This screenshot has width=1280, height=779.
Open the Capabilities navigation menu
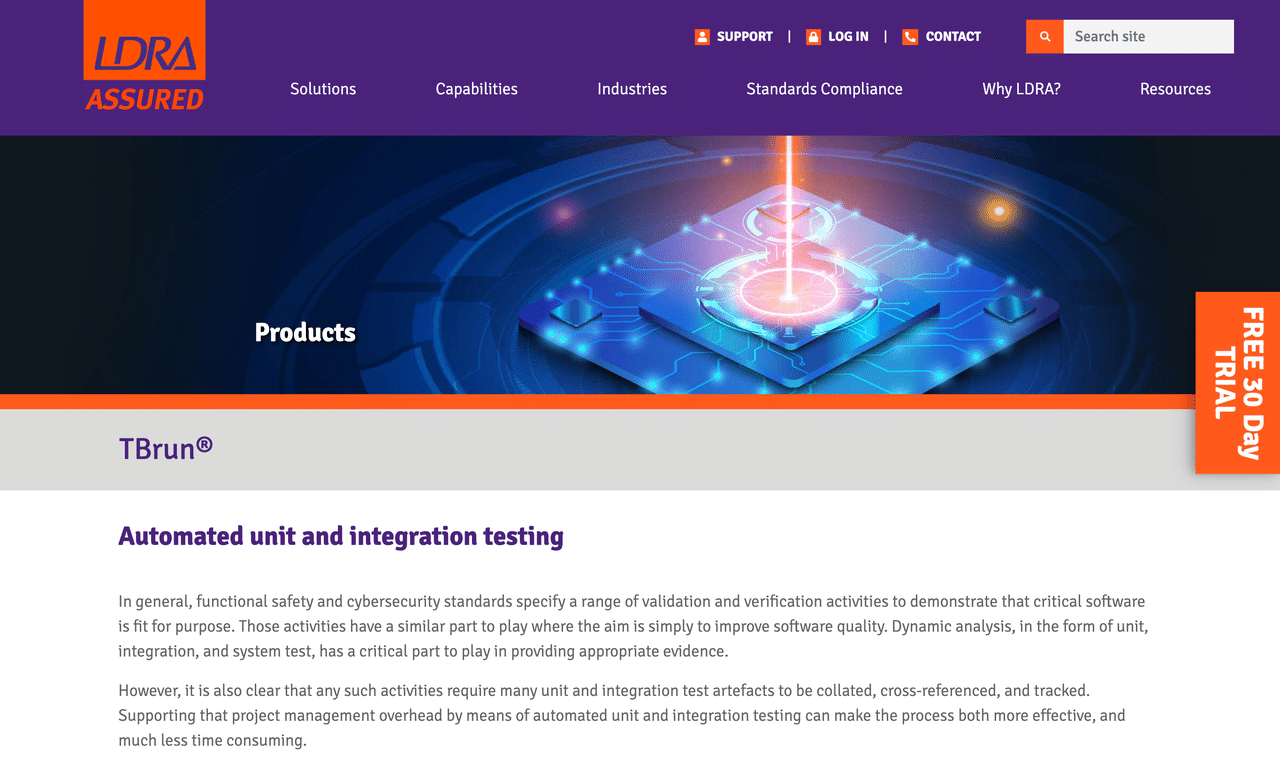pos(476,89)
